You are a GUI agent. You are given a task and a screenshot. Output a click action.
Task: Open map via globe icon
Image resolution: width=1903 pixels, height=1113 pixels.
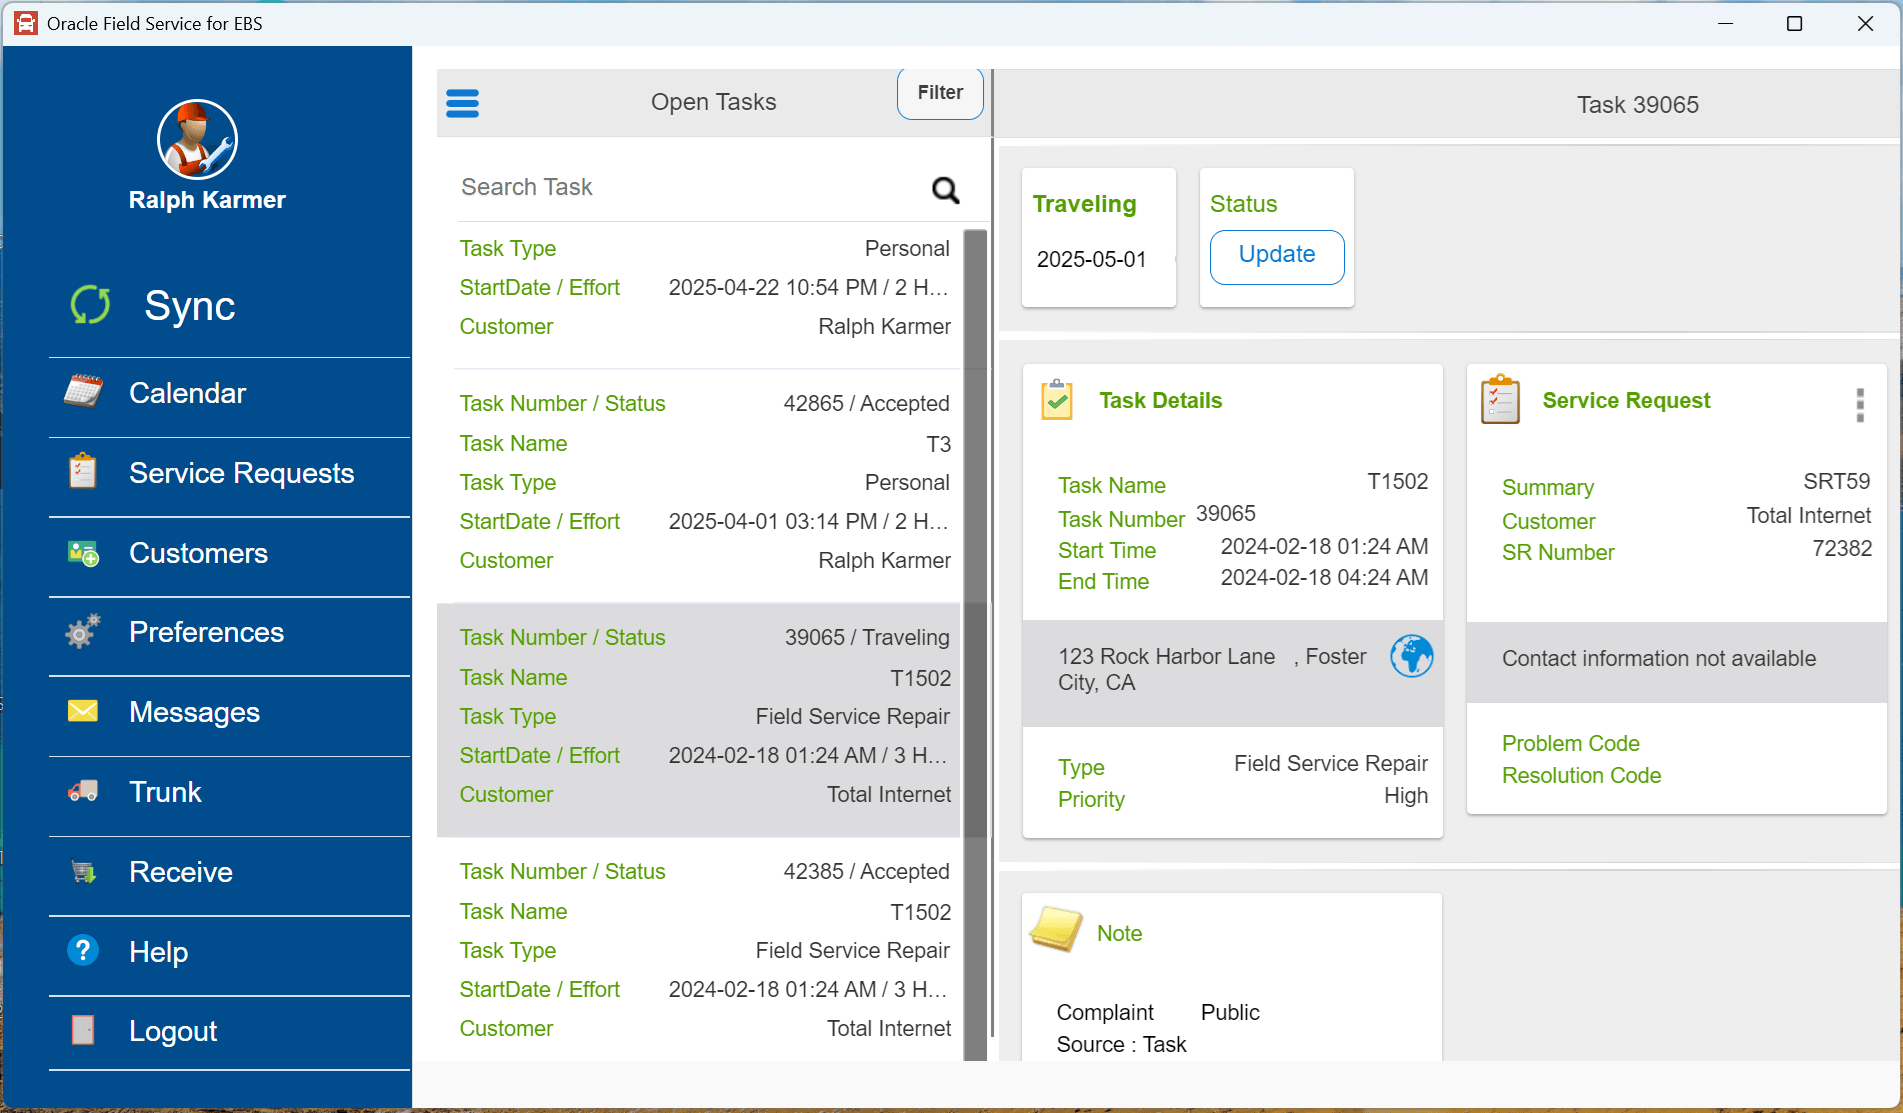[x=1411, y=656]
